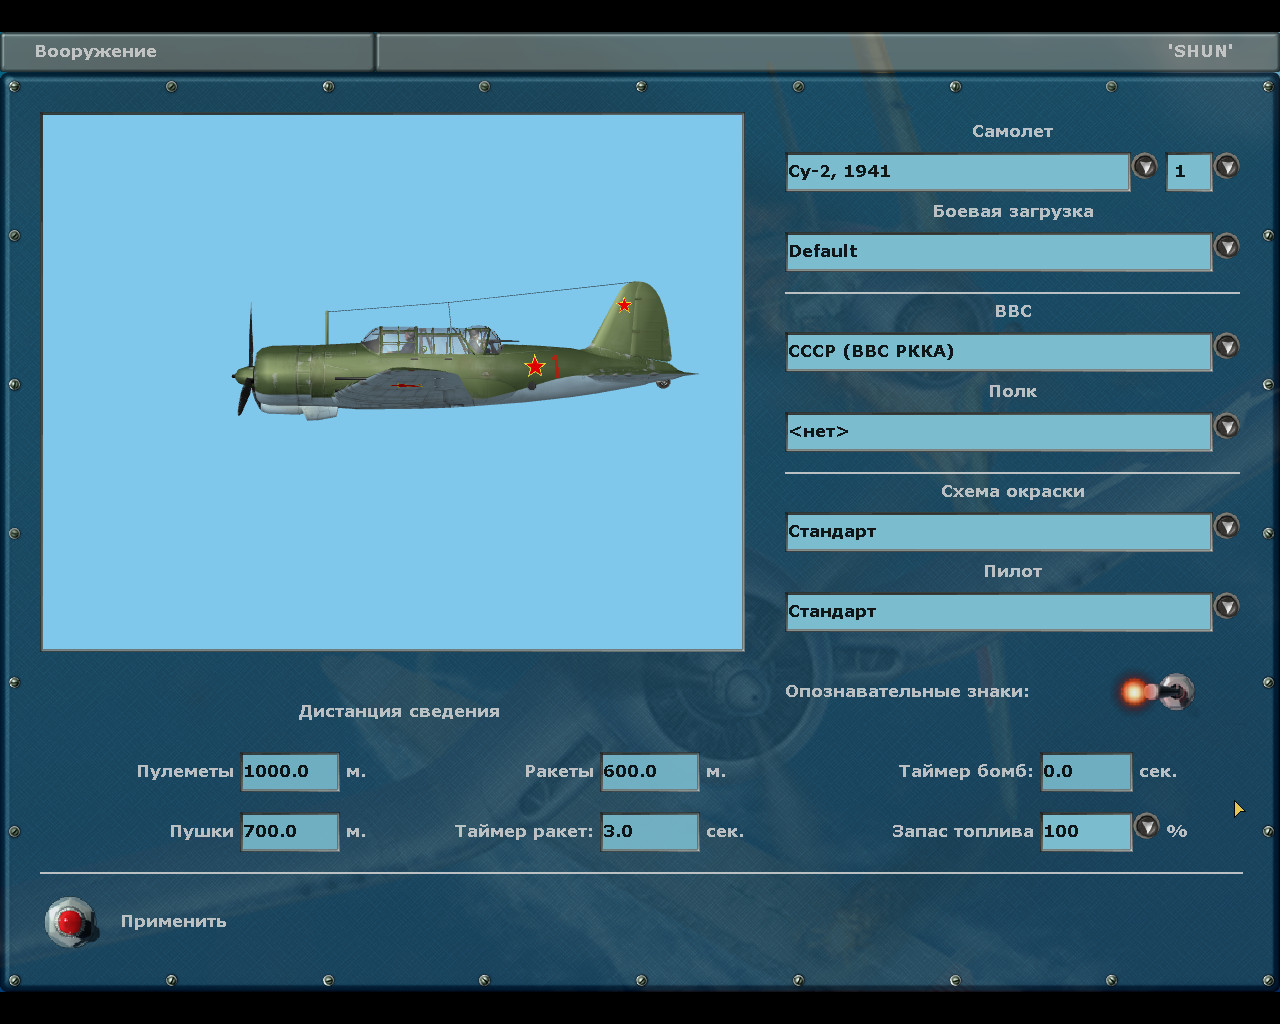
Task: Click the Пулеметы convergence distance field
Action: tap(290, 772)
